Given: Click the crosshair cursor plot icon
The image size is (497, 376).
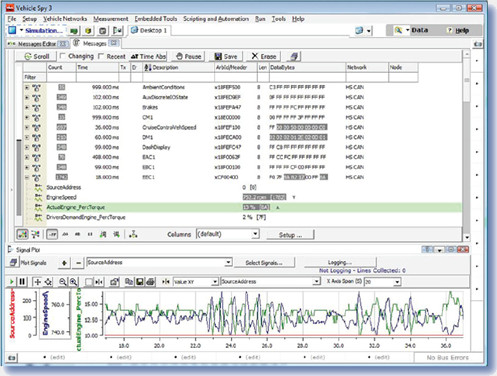Looking at the screenshot, I should click(37, 282).
